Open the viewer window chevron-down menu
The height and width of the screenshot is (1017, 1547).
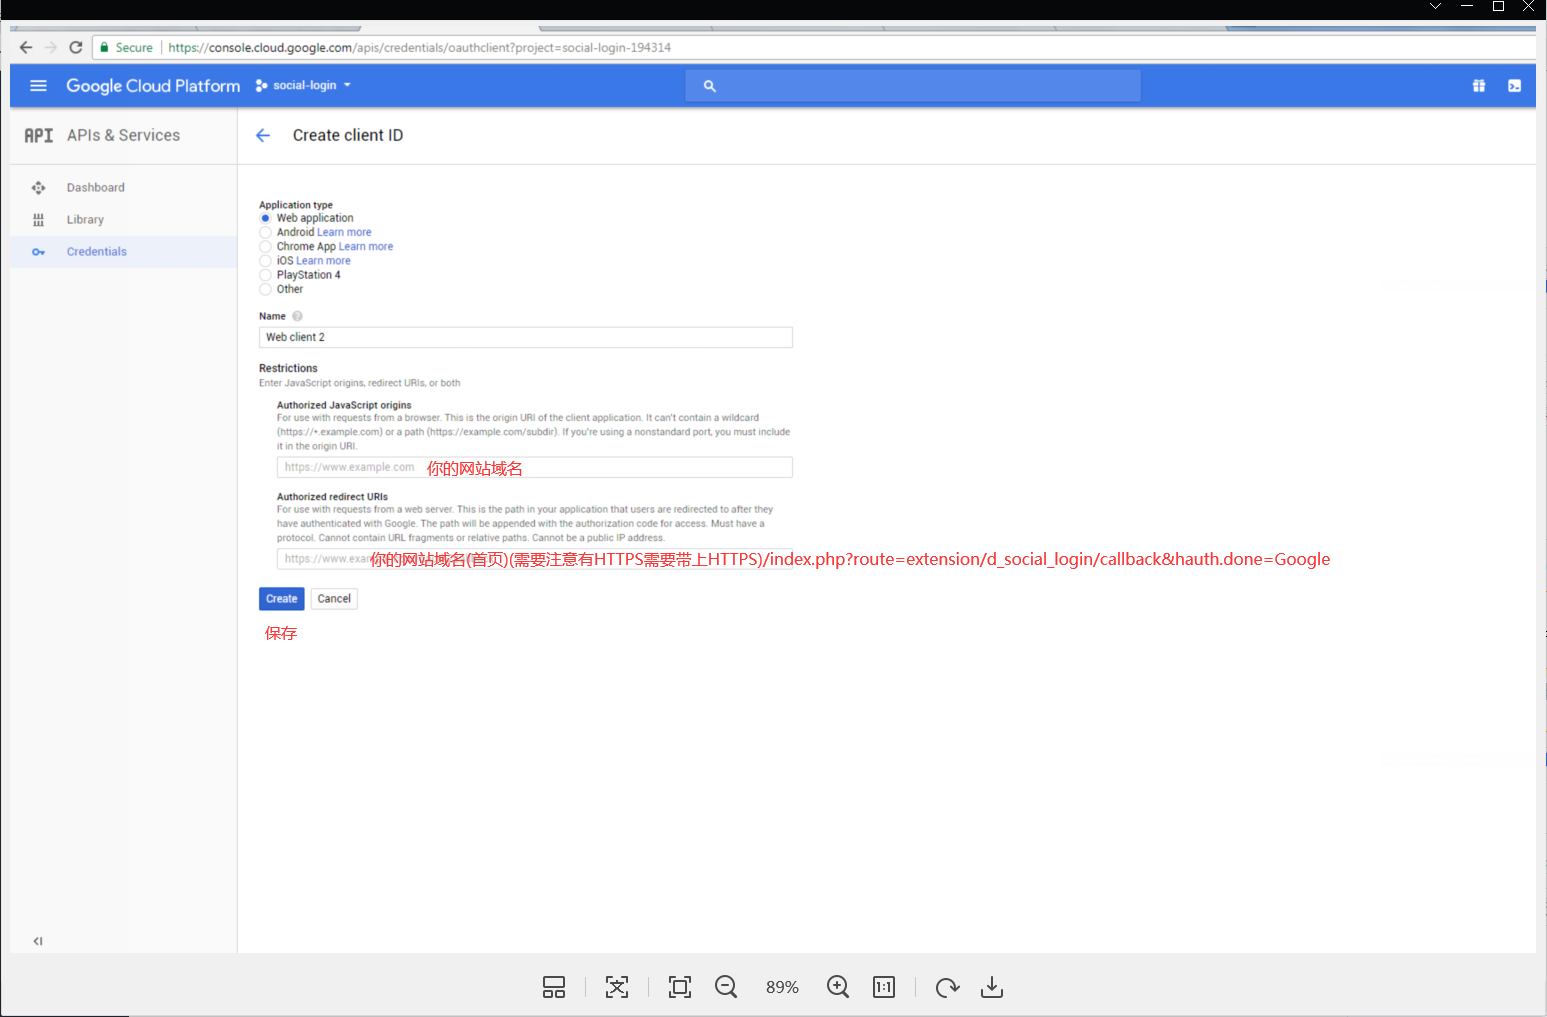(1435, 6)
